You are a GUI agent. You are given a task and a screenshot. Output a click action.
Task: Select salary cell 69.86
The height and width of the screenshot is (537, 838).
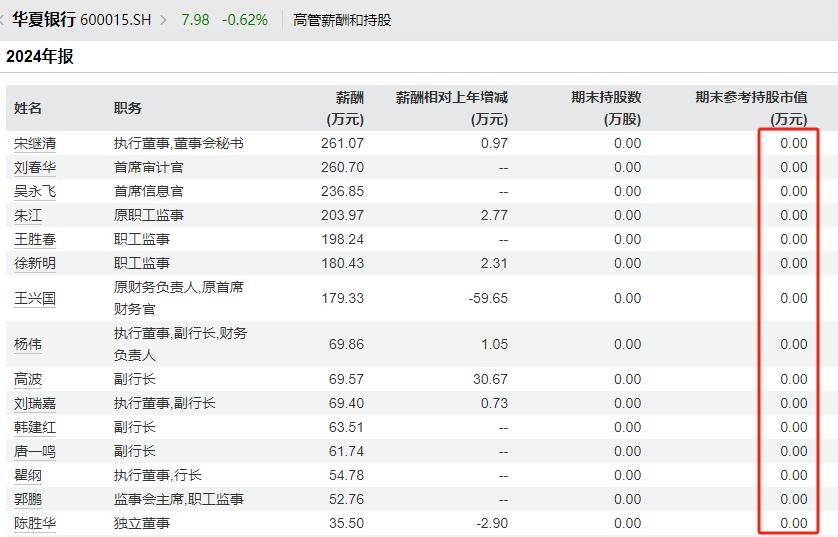click(346, 344)
